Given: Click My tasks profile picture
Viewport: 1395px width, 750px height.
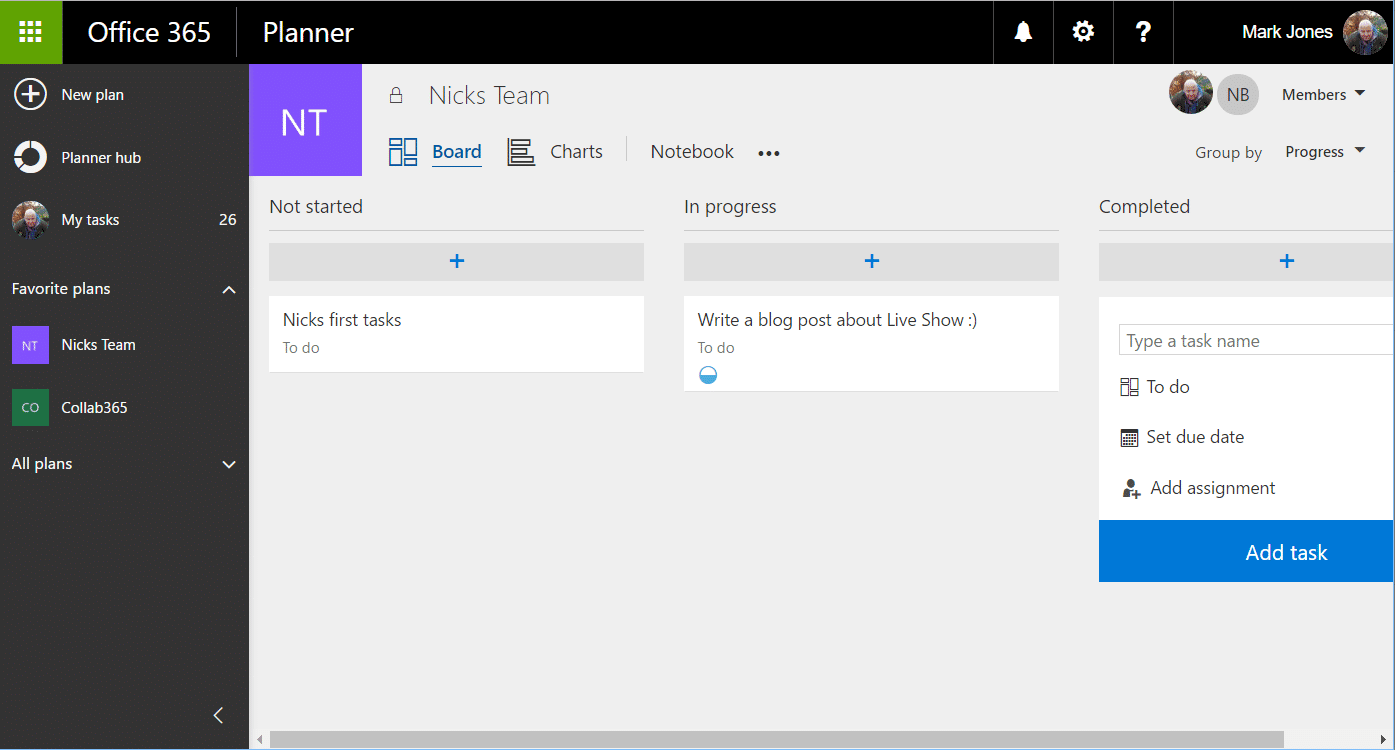Looking at the screenshot, I should coord(30,220).
